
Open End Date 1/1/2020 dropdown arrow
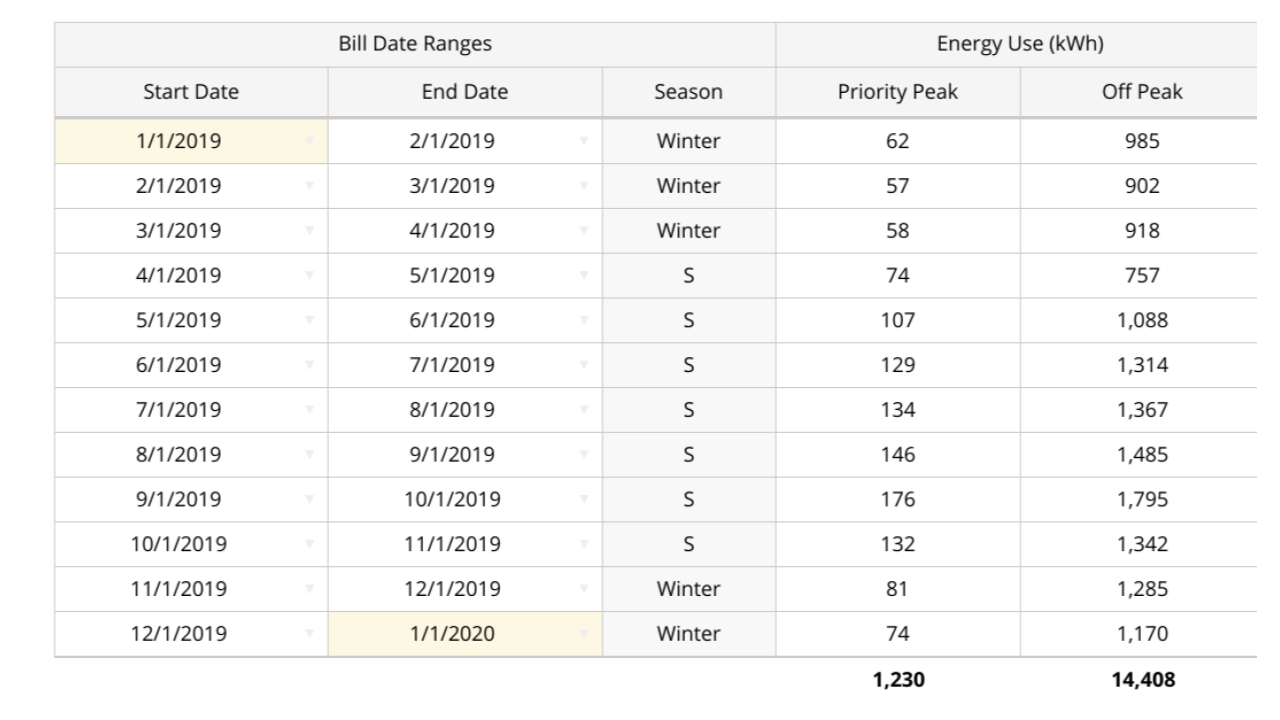pyautogui.click(x=583, y=634)
